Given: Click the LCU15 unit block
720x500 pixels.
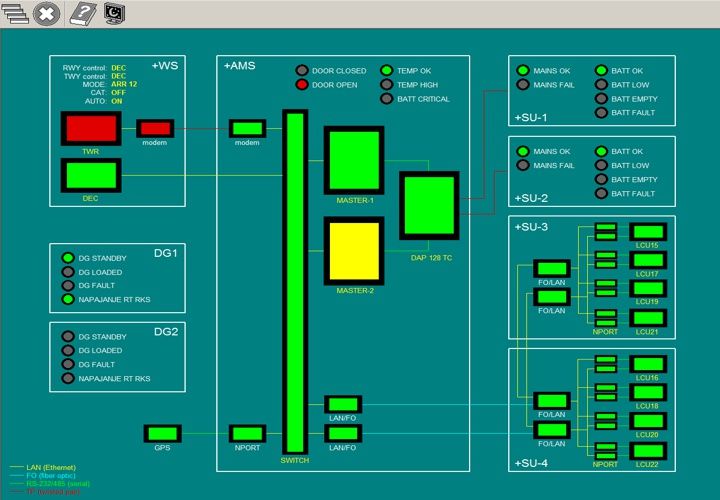Looking at the screenshot, I should pos(647,232).
